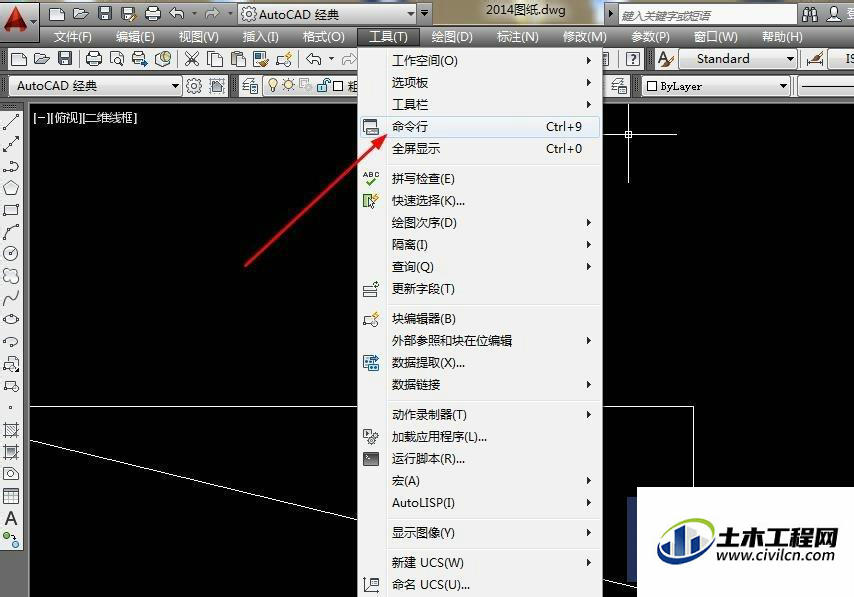The height and width of the screenshot is (597, 854).
Task: Select the Hatch tool
Action: [x=11, y=430]
